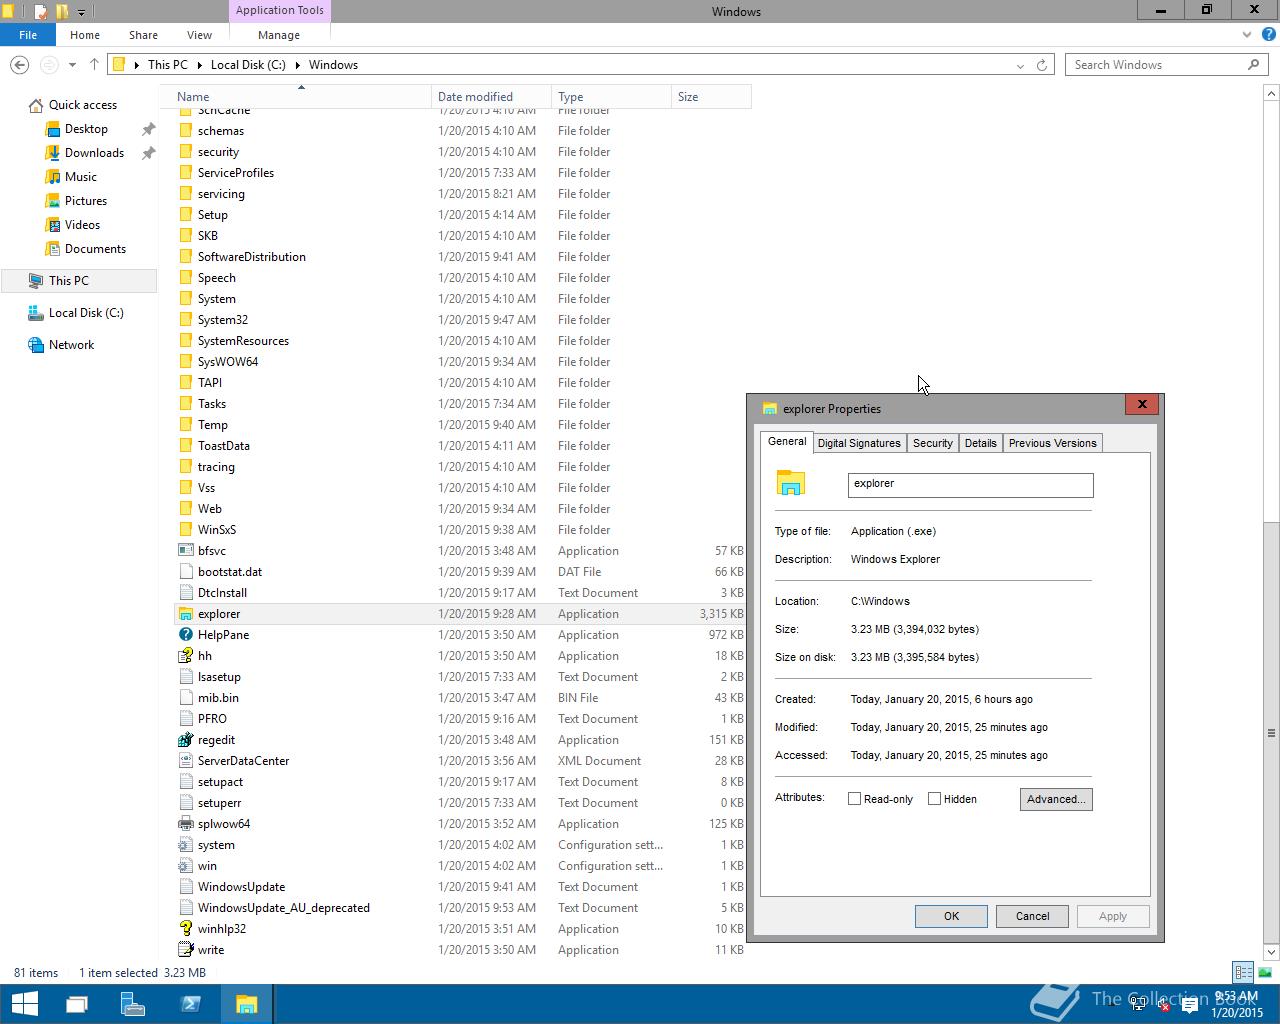
Task: Launch PowerShell from the taskbar
Action: tap(190, 1004)
